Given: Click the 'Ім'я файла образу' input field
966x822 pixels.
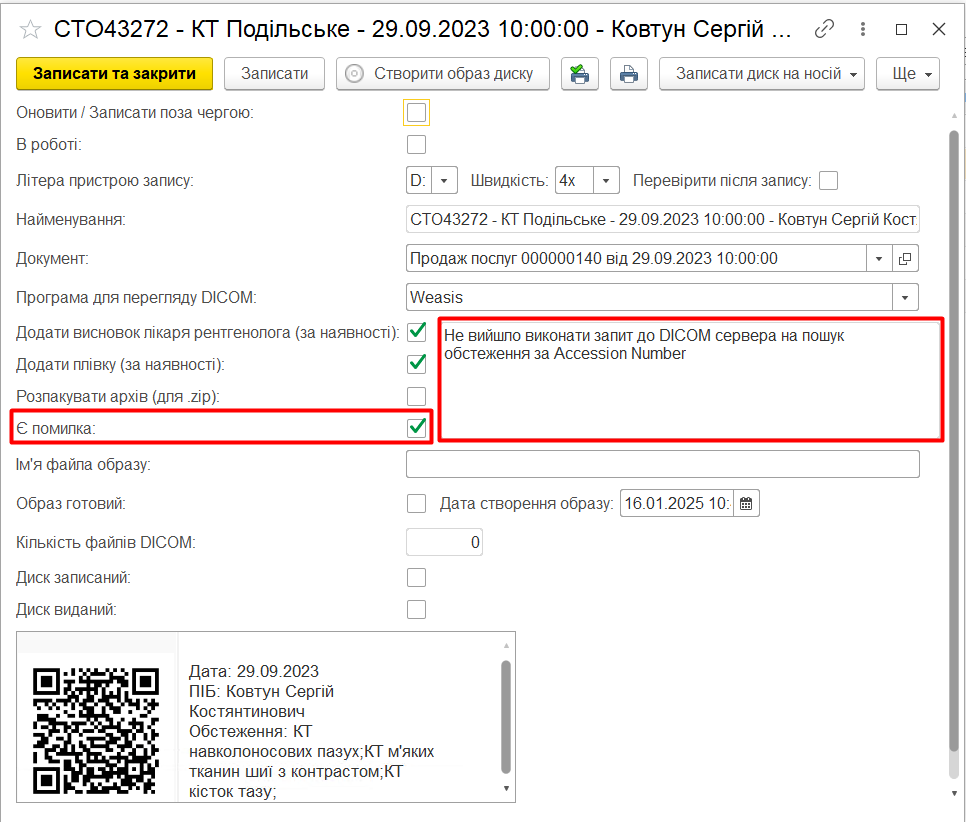Looking at the screenshot, I should (x=662, y=465).
